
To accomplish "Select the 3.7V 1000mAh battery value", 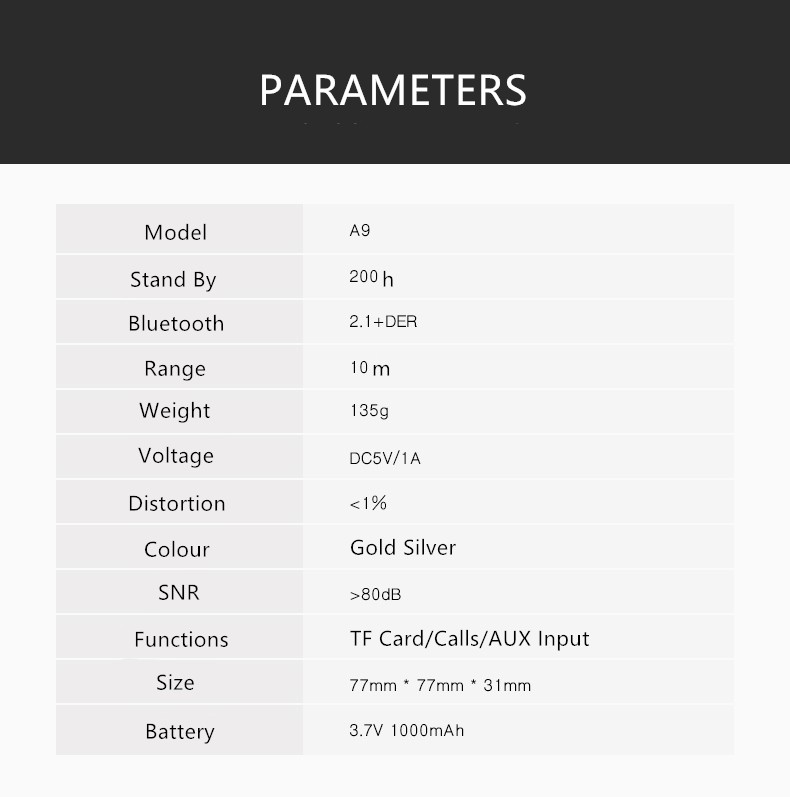I will coord(406,730).
